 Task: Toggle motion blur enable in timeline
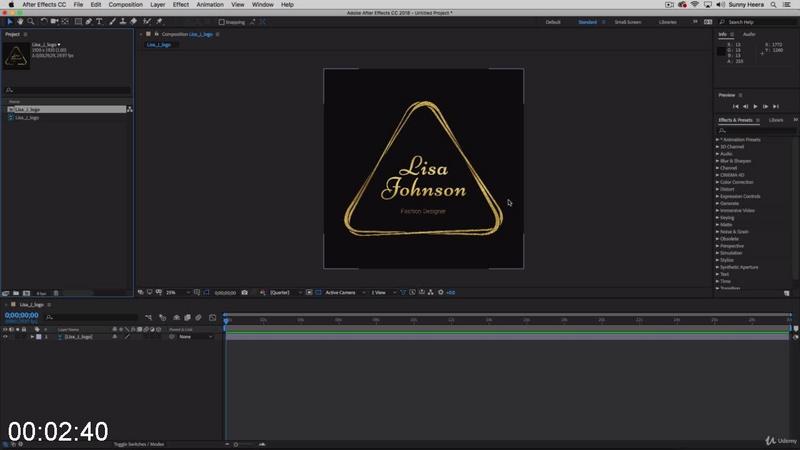coord(198,317)
